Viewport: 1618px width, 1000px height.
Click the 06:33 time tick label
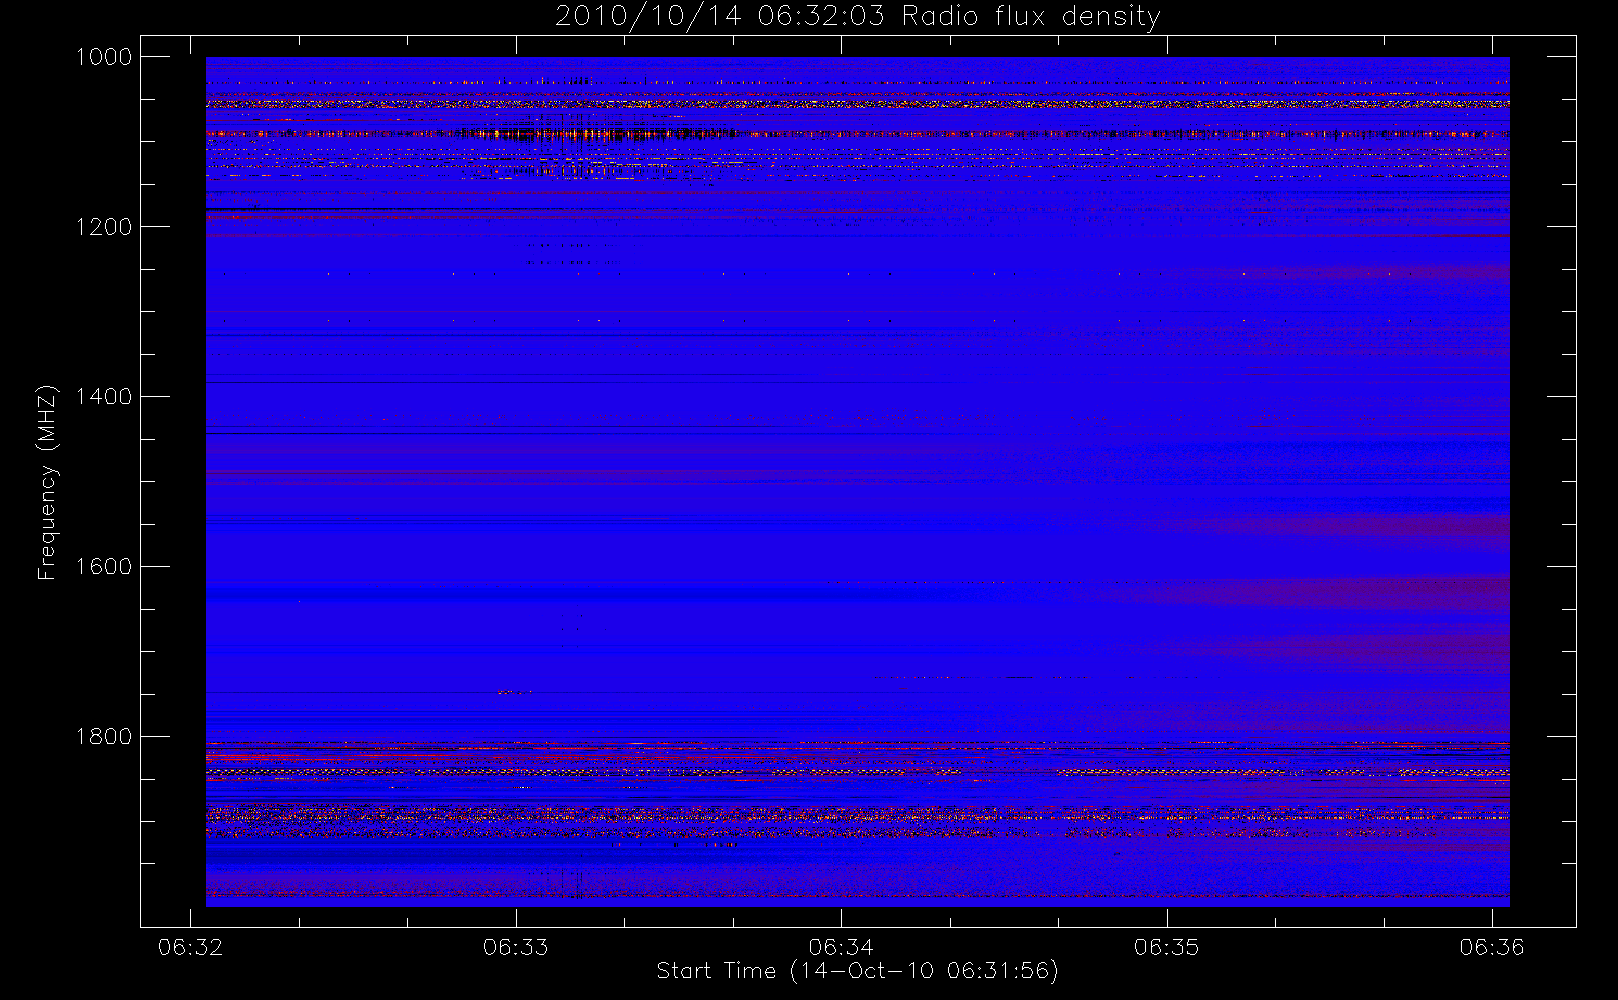coord(516,947)
